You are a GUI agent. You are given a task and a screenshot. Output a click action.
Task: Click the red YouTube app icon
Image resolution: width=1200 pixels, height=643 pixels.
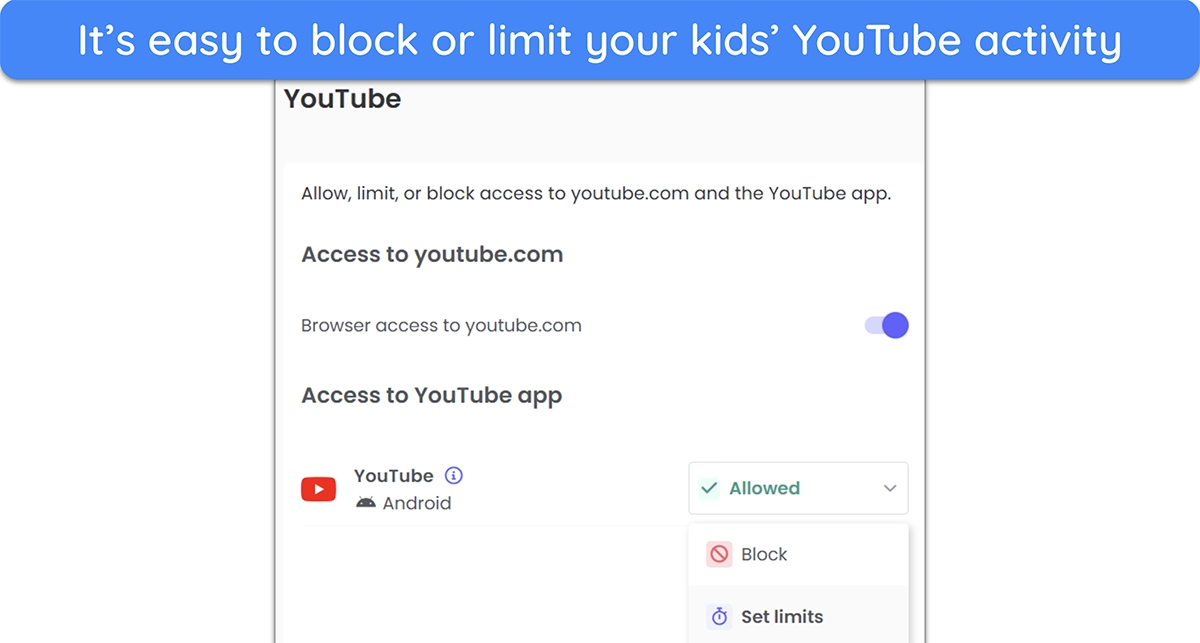click(319, 489)
